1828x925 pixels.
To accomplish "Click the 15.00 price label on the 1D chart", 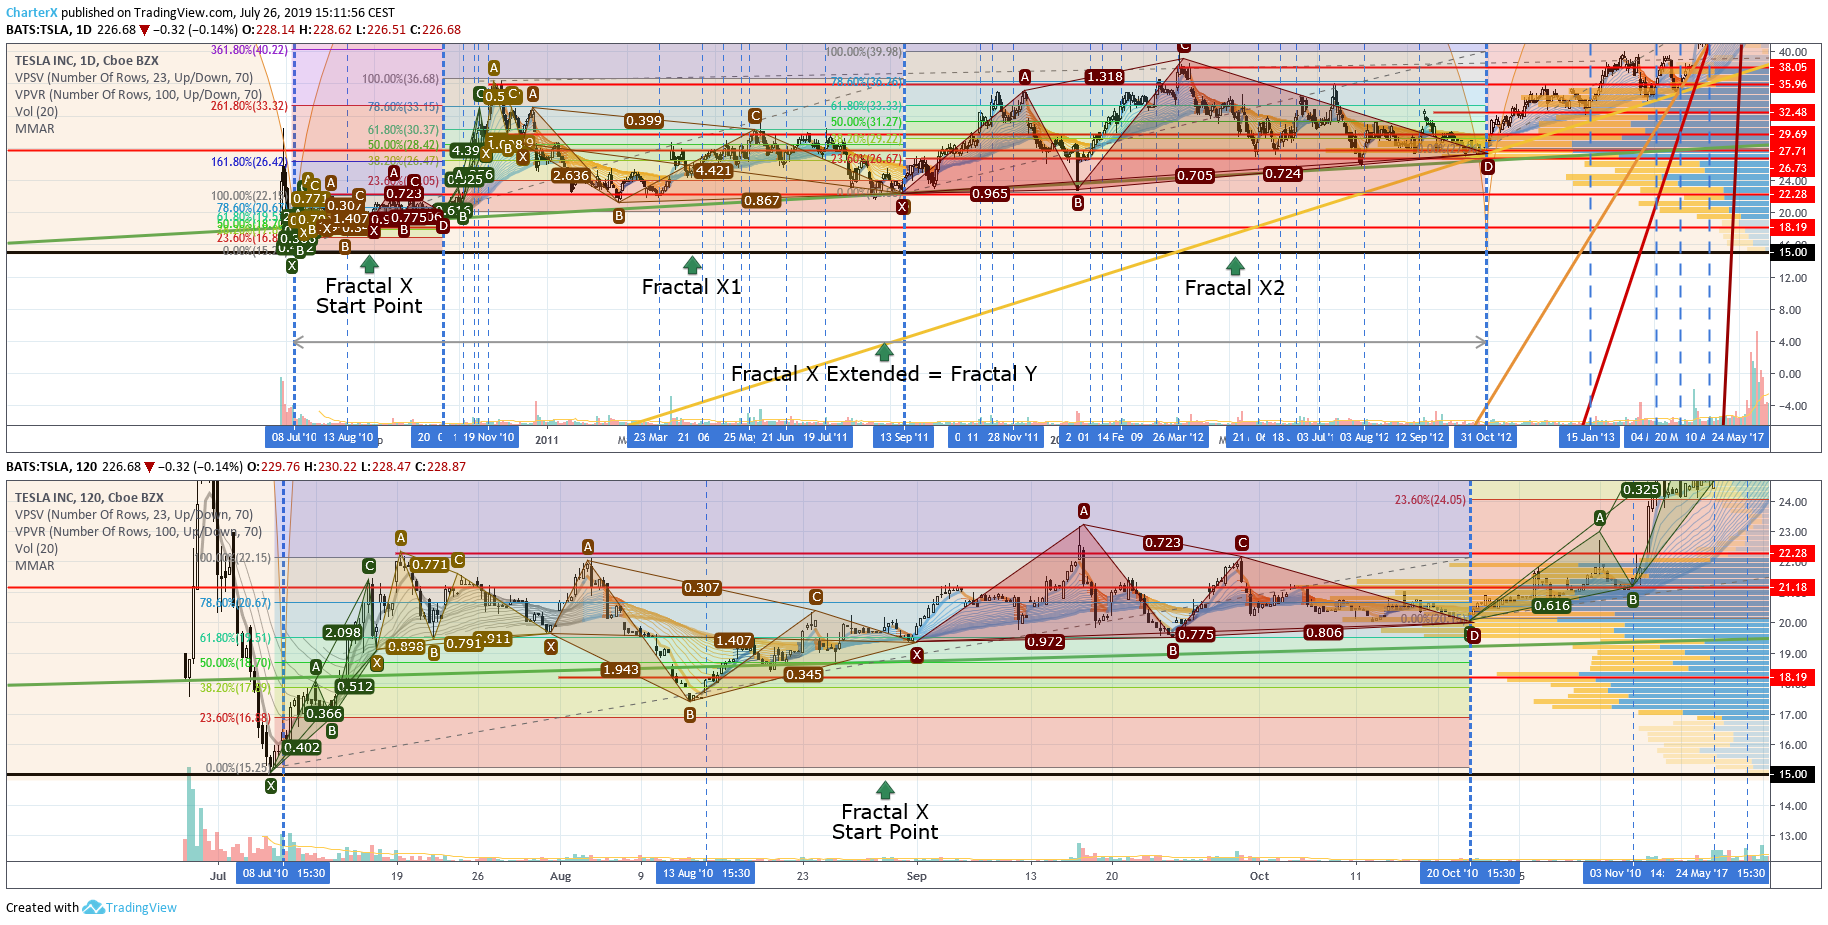I will click(x=1793, y=253).
